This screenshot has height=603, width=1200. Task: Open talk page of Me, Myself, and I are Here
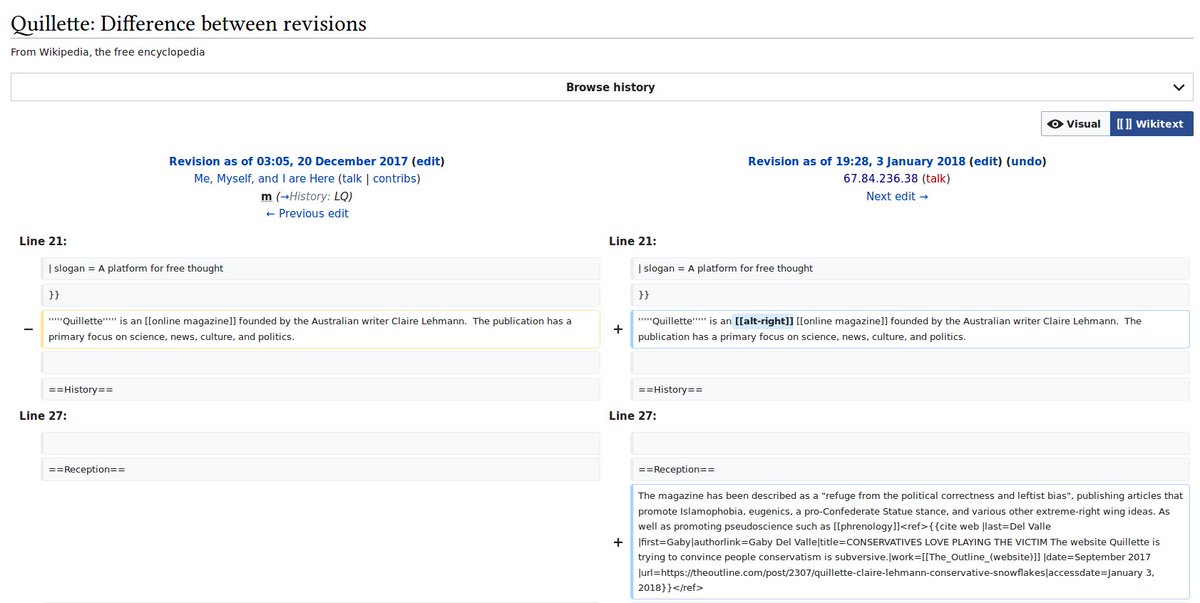[351, 179]
